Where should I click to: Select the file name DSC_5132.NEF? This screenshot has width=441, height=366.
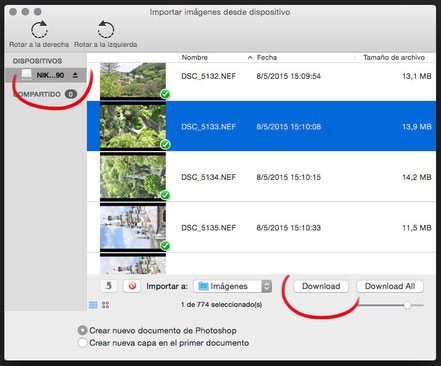click(x=208, y=76)
